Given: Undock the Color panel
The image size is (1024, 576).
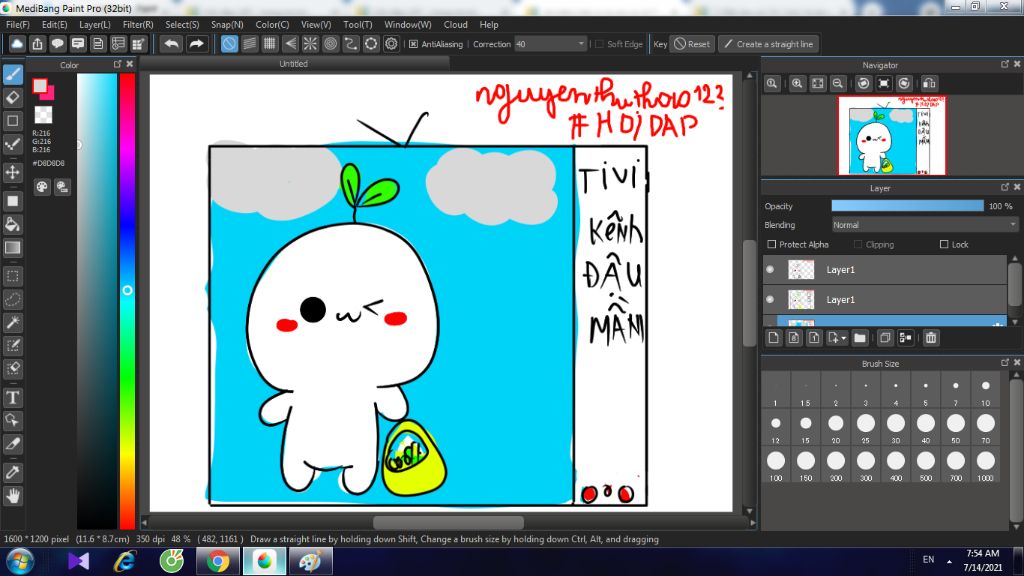Looking at the screenshot, I should (x=118, y=64).
